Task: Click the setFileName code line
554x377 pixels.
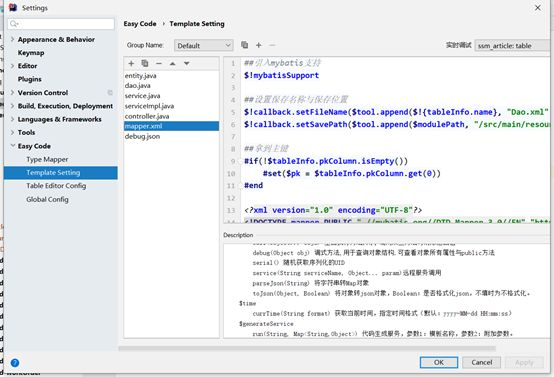Action: pos(396,112)
